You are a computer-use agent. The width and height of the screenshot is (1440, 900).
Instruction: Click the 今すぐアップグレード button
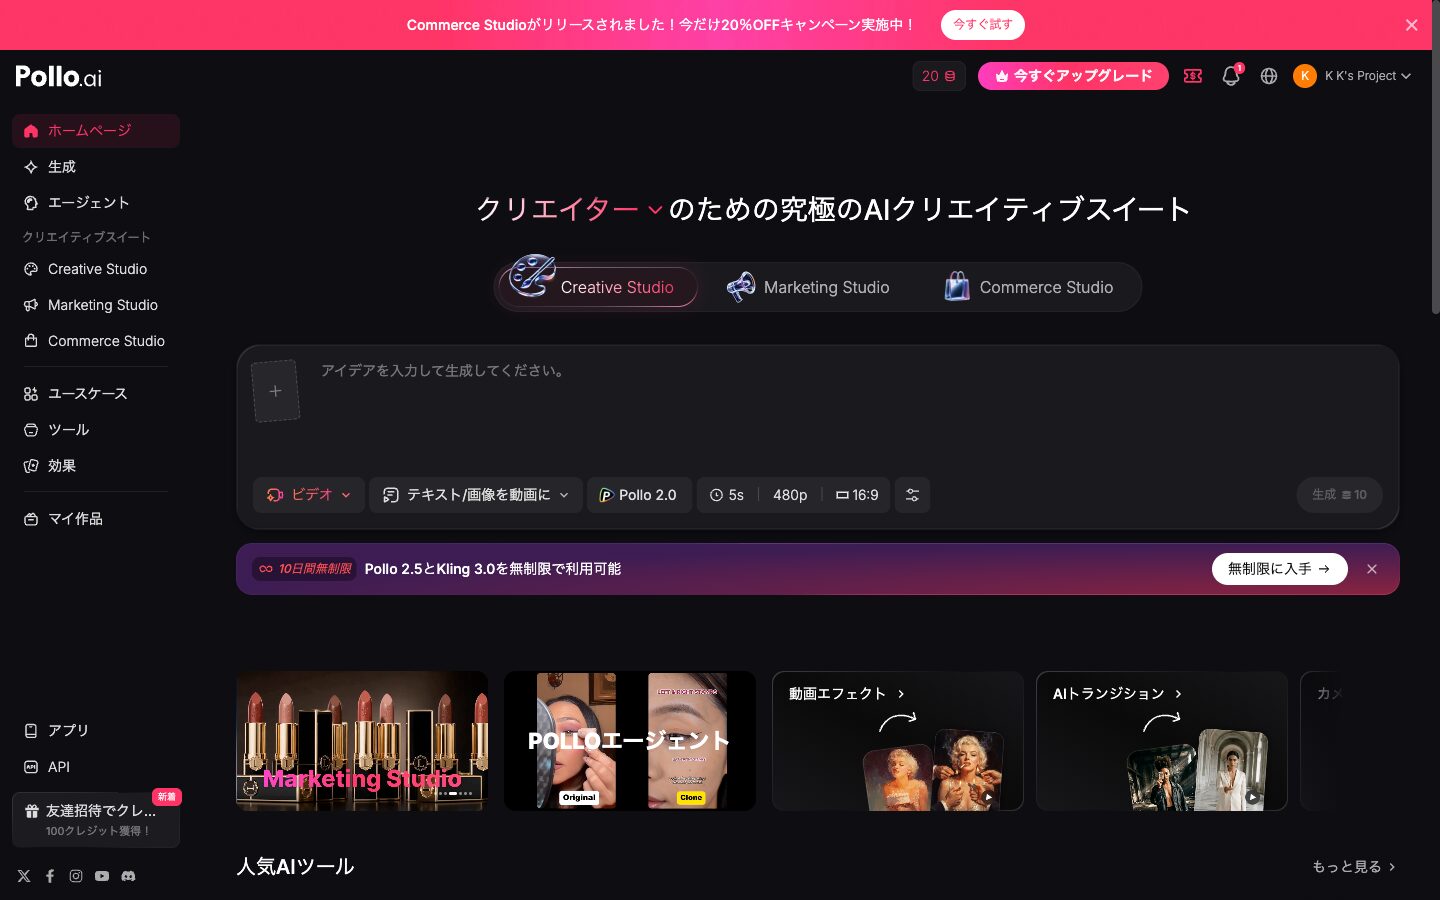pyautogui.click(x=1073, y=76)
